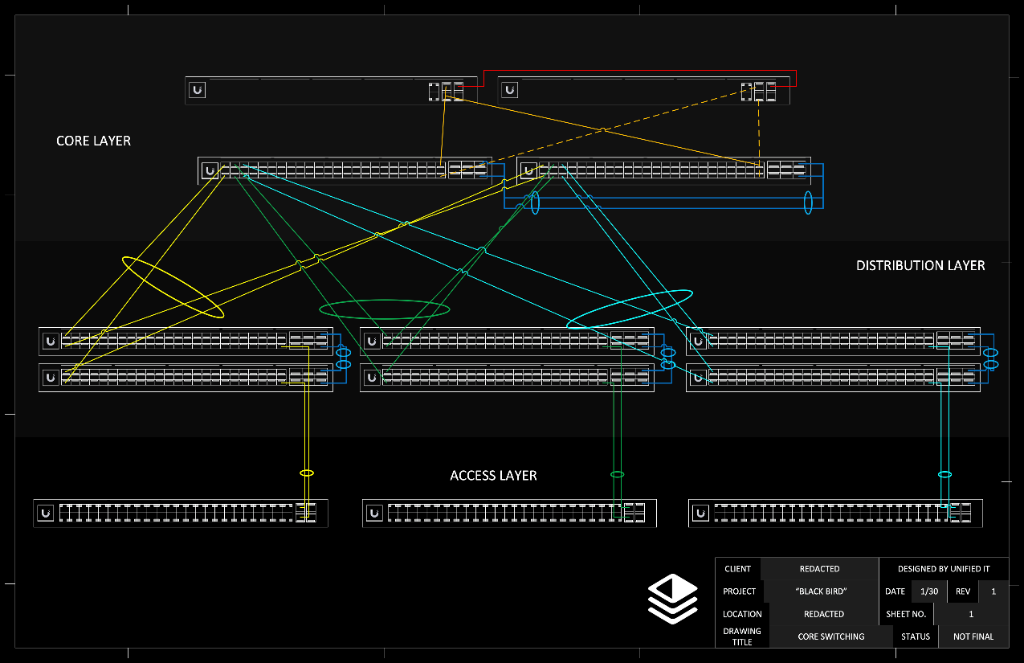Click the STATUS label
This screenshot has width=1024, height=663.
coord(916,637)
